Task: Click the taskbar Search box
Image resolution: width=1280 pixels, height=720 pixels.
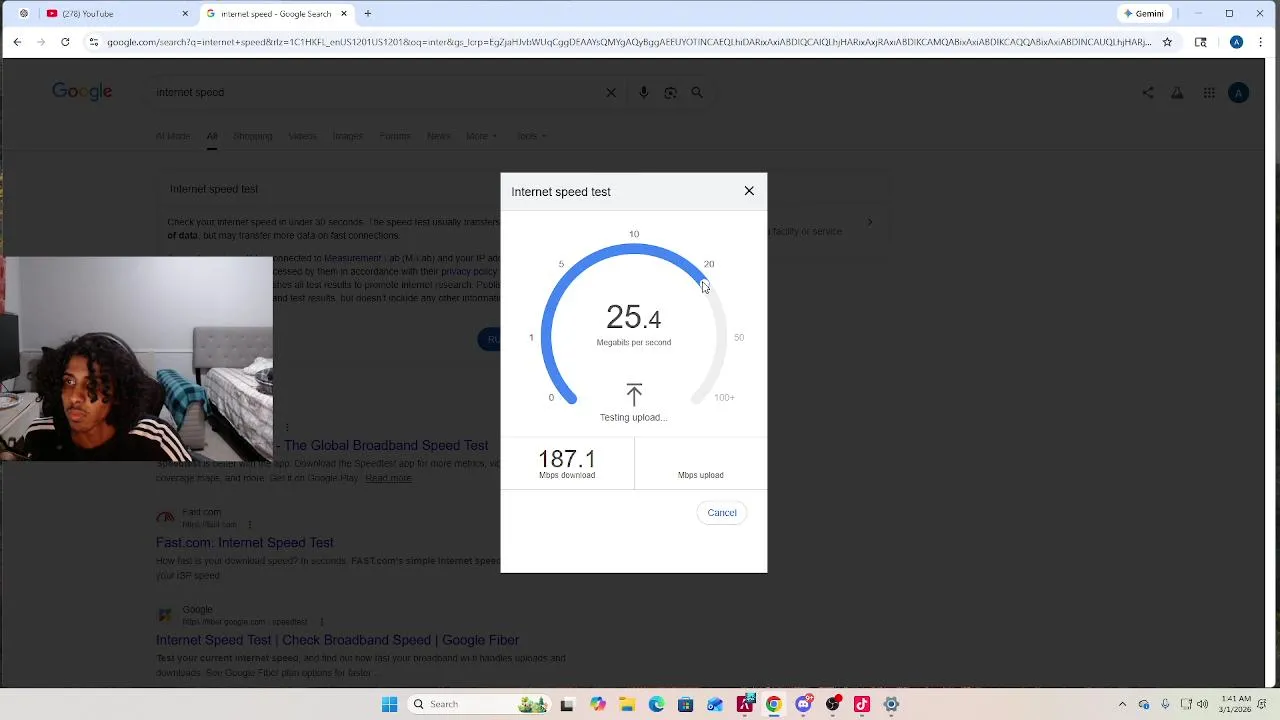Action: (478, 705)
